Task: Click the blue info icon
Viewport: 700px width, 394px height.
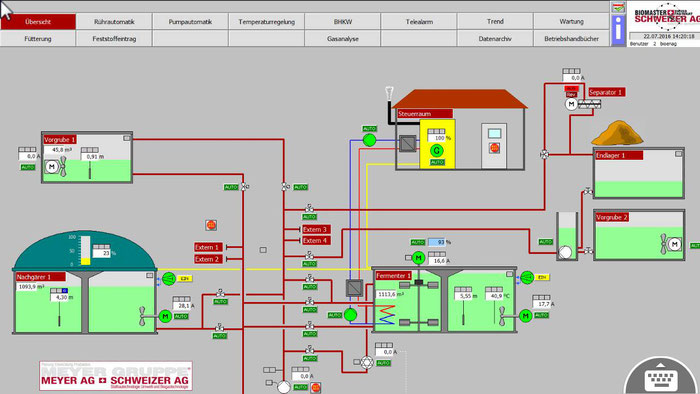Action: coord(618,30)
